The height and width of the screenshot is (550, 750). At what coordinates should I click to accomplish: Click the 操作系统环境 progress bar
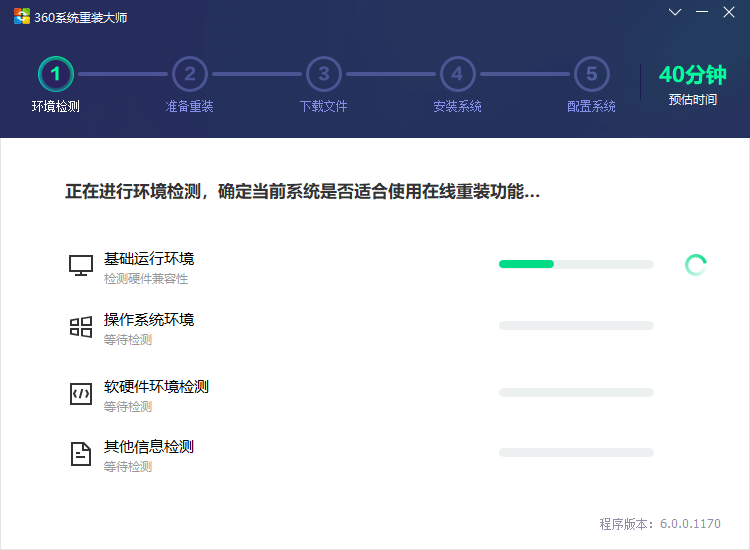point(576,326)
